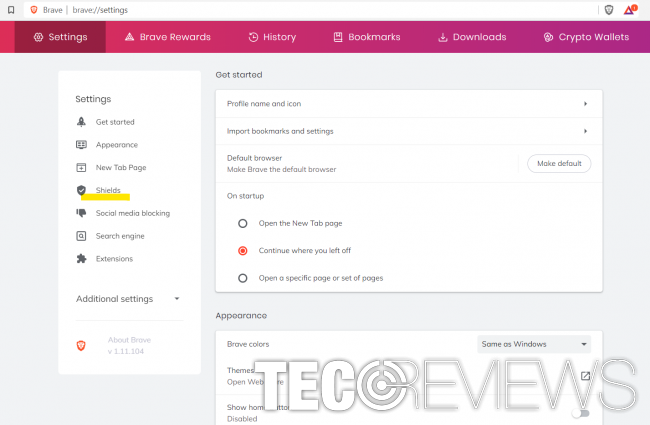Click the Crypto Wallets icon in nav
The width and height of the screenshot is (650, 425).
pos(548,37)
